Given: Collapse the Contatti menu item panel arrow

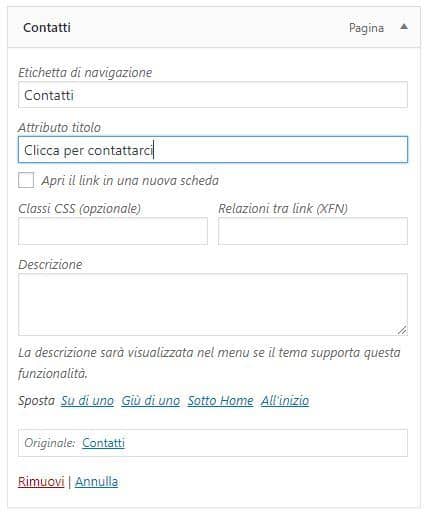Looking at the screenshot, I should 404,27.
